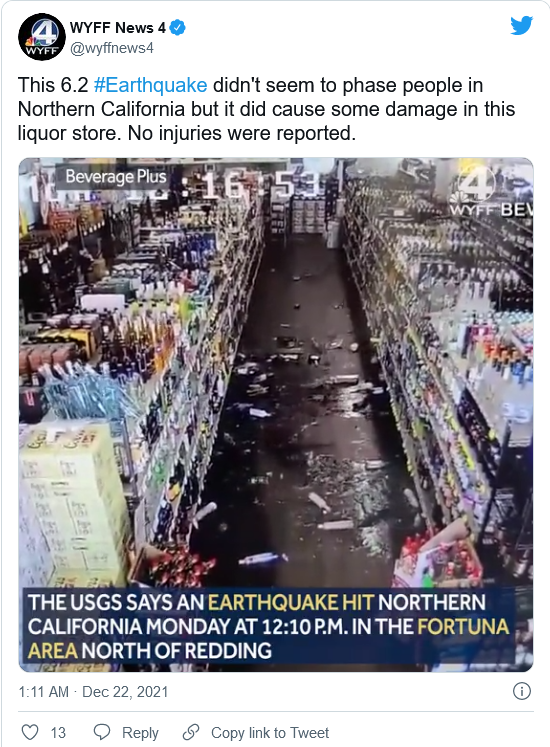Open the WYFF News 4 profile avatar
Viewport: 550px width, 747px height.
41,37
